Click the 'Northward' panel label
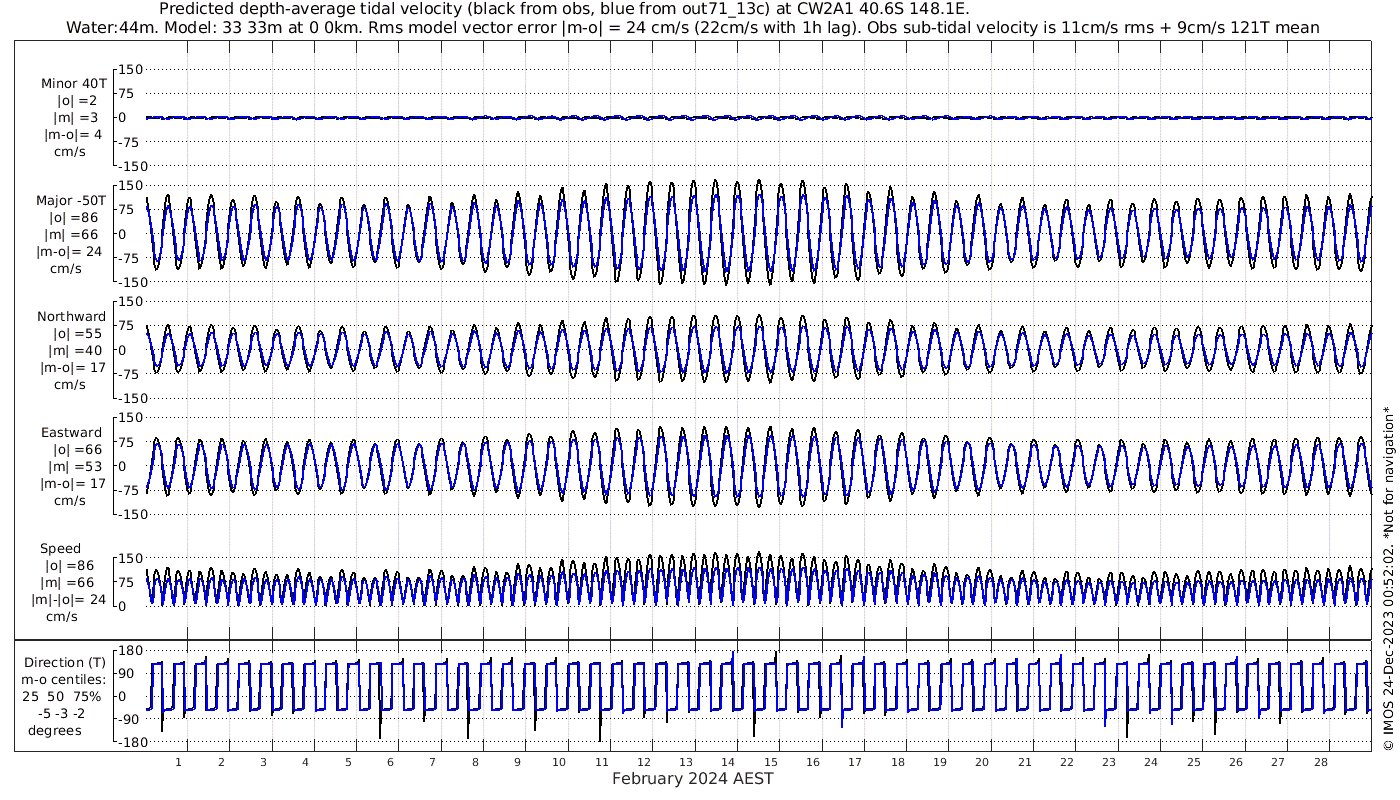1400x800 pixels. point(72,317)
